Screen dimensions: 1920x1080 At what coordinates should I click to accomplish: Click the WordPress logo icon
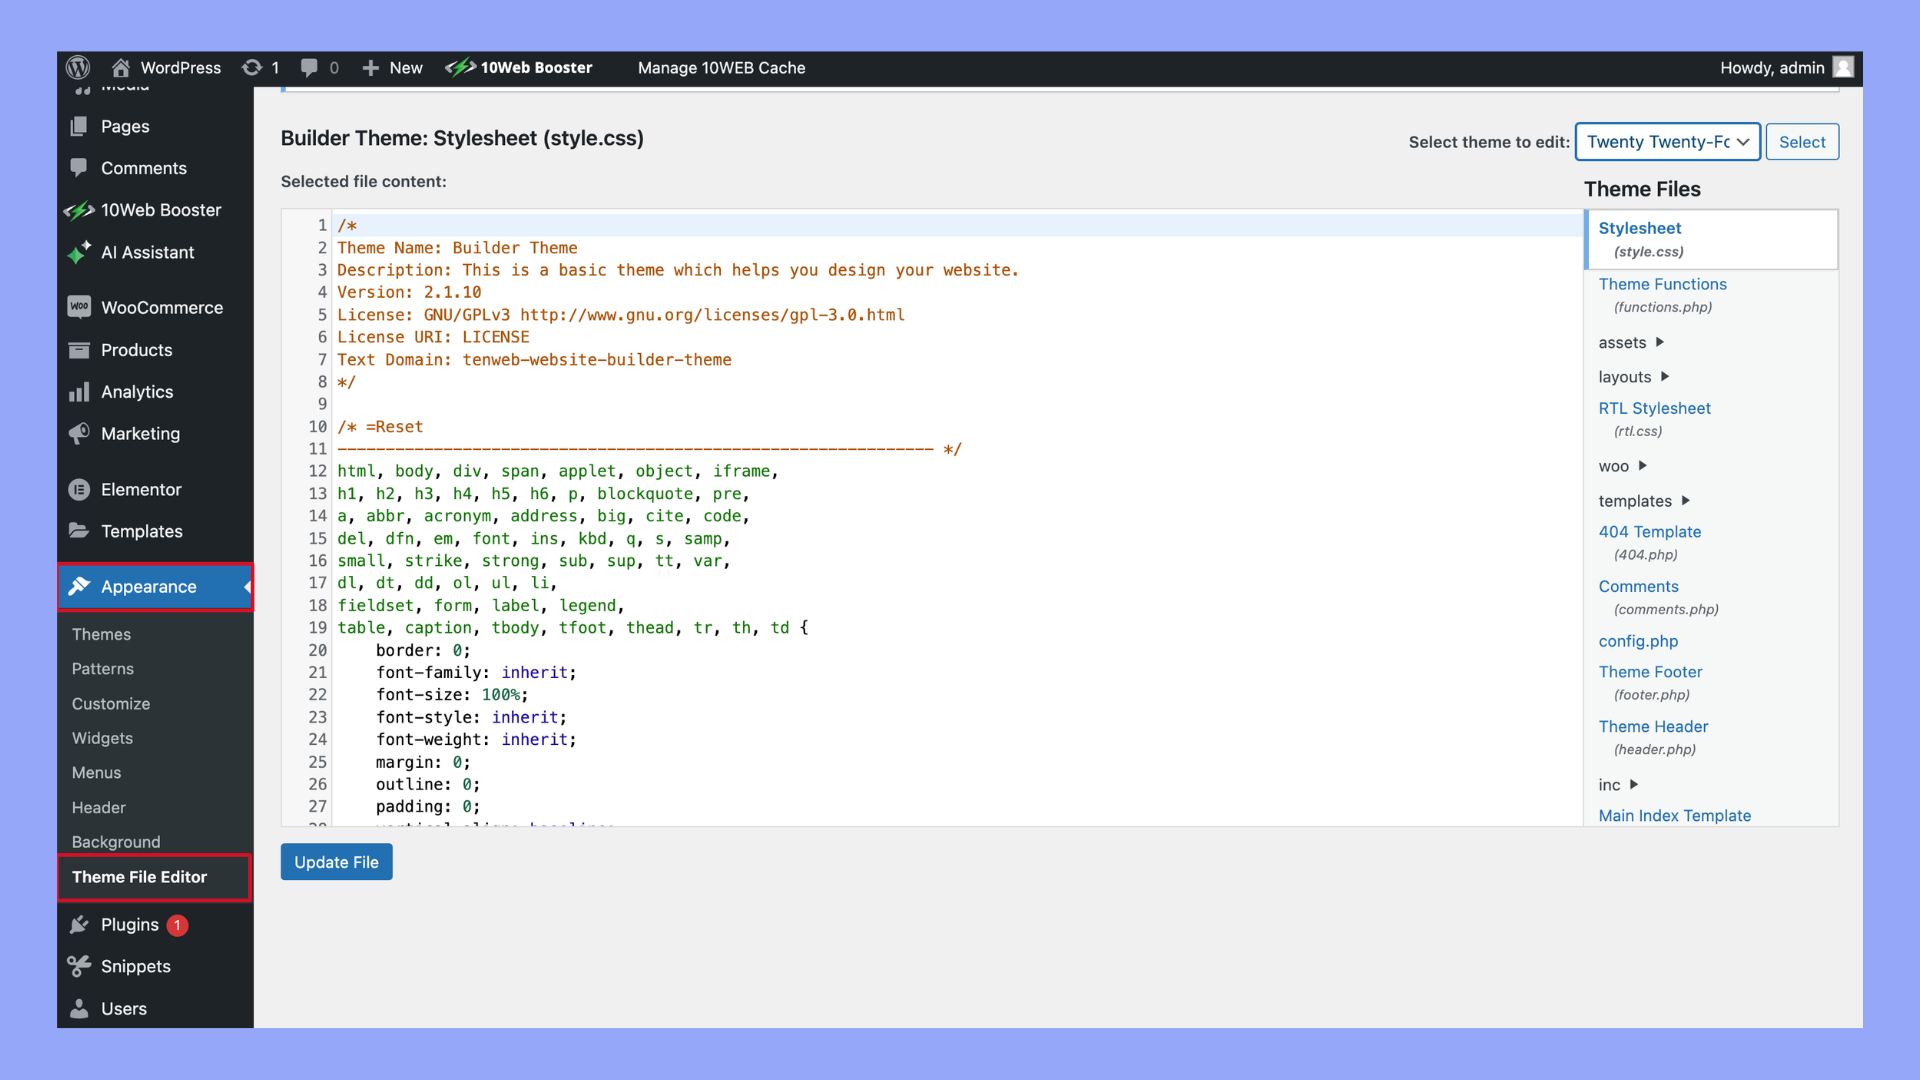(78, 67)
